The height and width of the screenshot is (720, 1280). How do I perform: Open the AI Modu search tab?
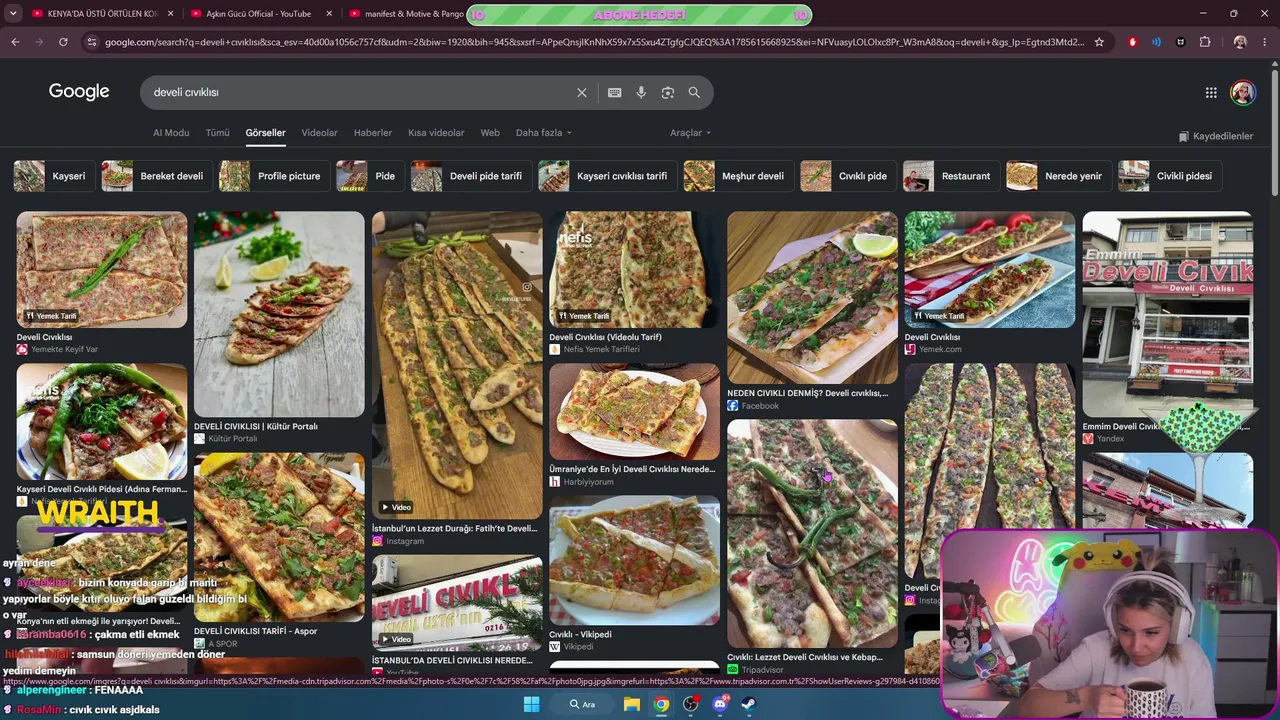coord(171,133)
